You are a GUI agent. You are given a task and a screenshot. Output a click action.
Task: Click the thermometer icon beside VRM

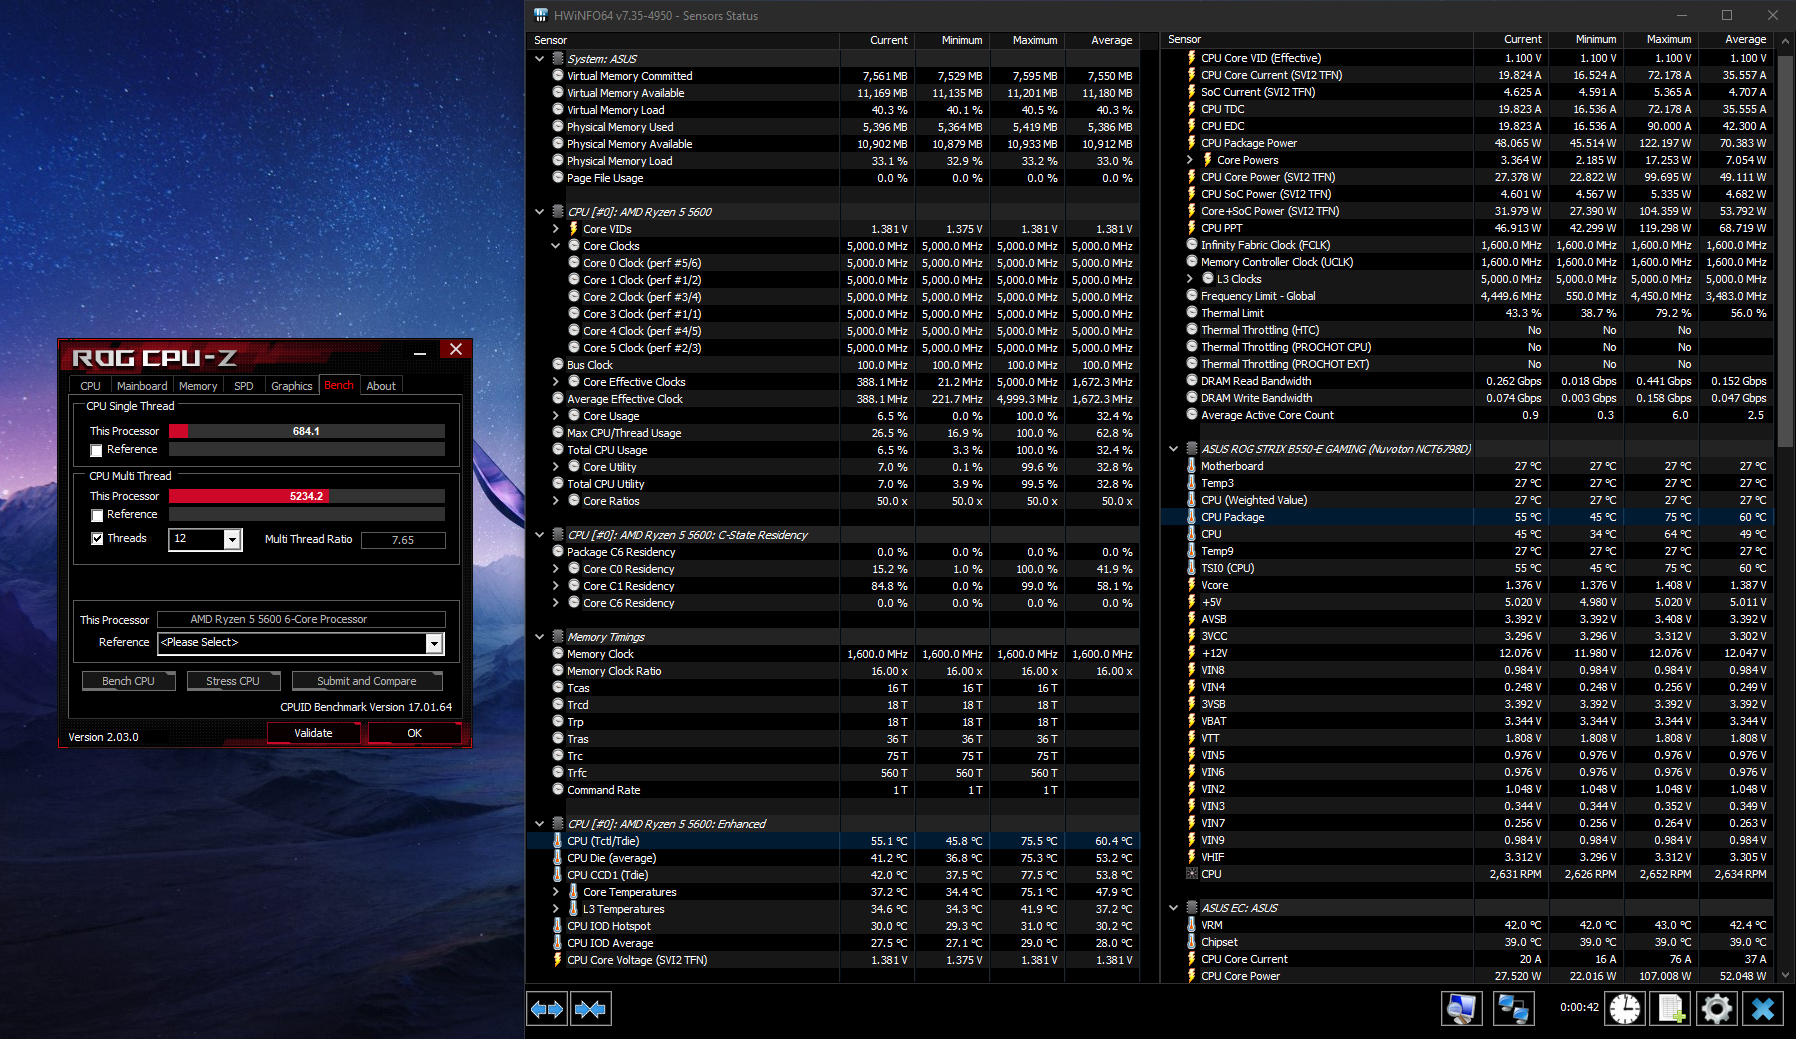(1192, 925)
